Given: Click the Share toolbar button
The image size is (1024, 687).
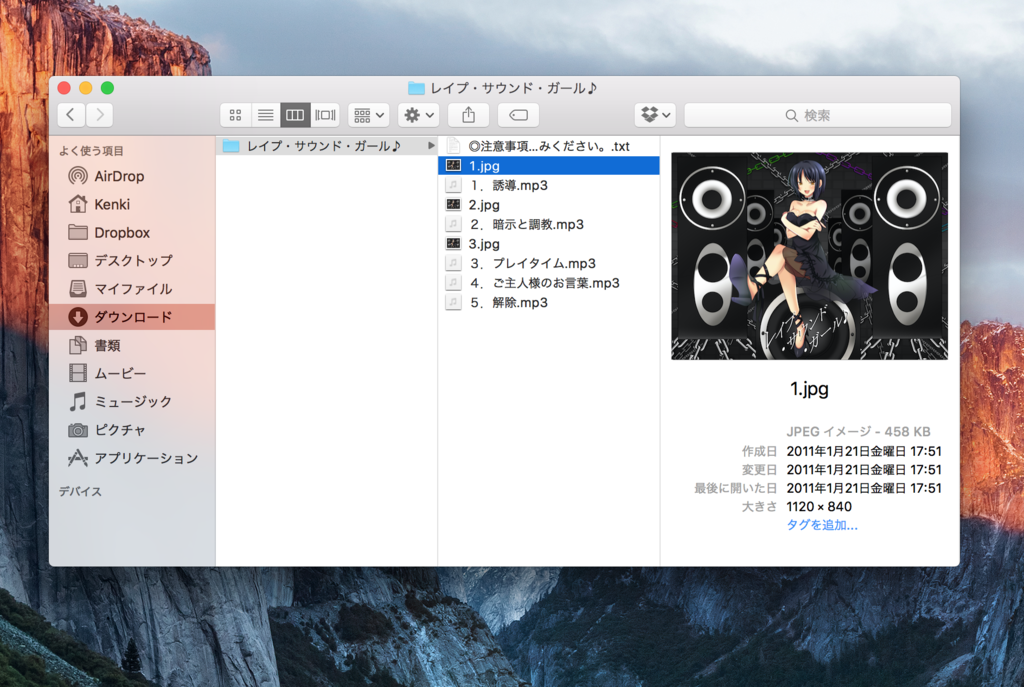Looking at the screenshot, I should (x=468, y=116).
